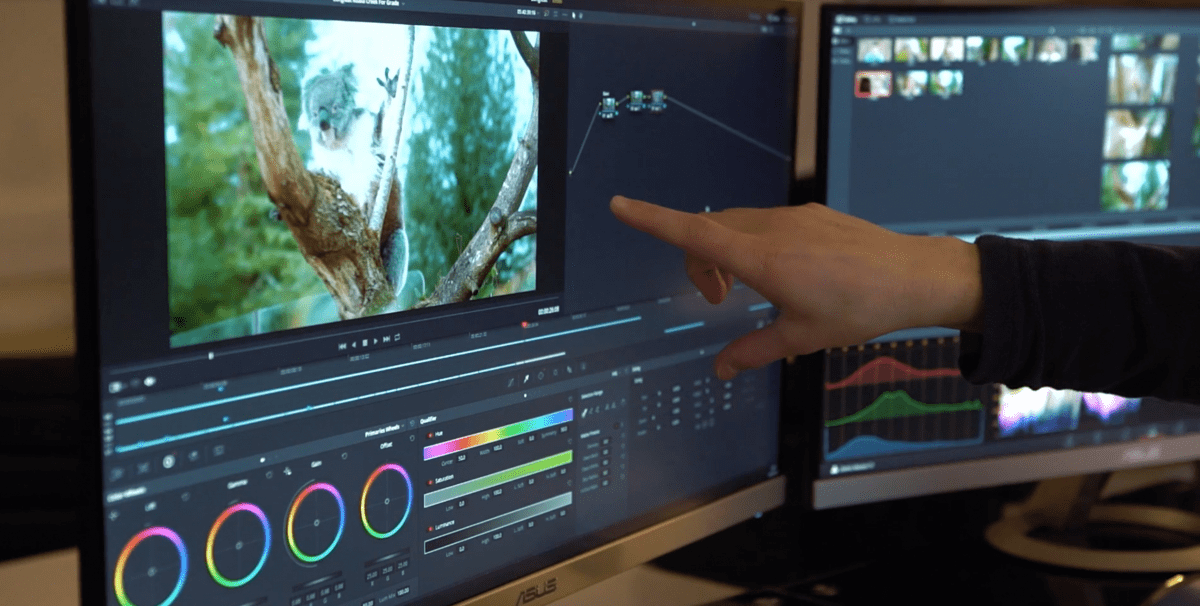
Task: Select the palette icon left of the eyedropper
Action: 511,382
